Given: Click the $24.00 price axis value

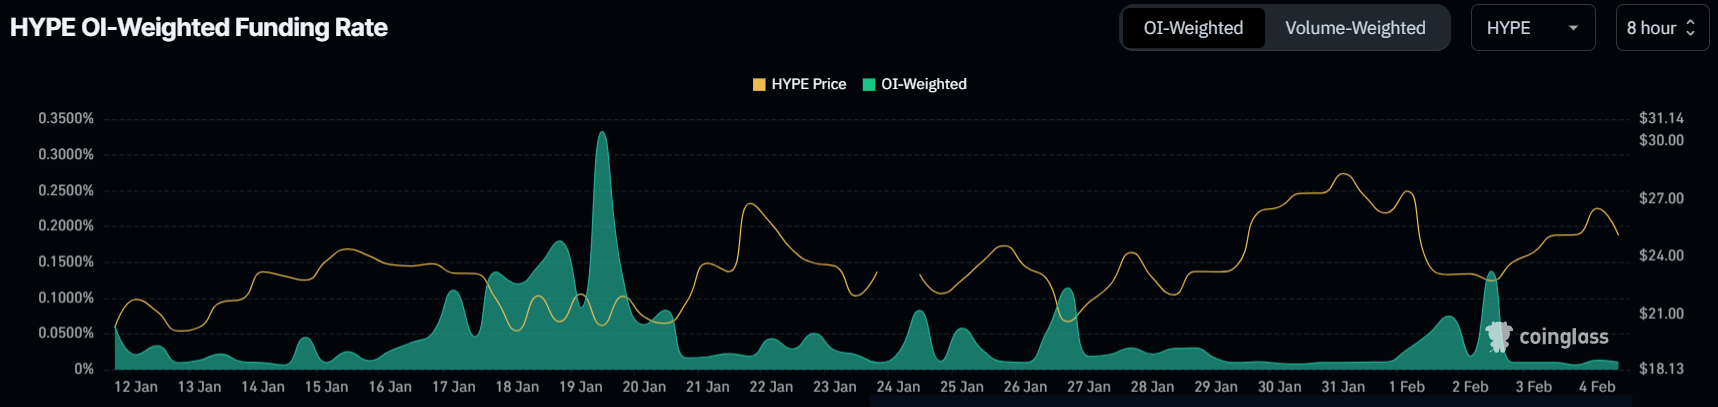Looking at the screenshot, I should click(1661, 256).
